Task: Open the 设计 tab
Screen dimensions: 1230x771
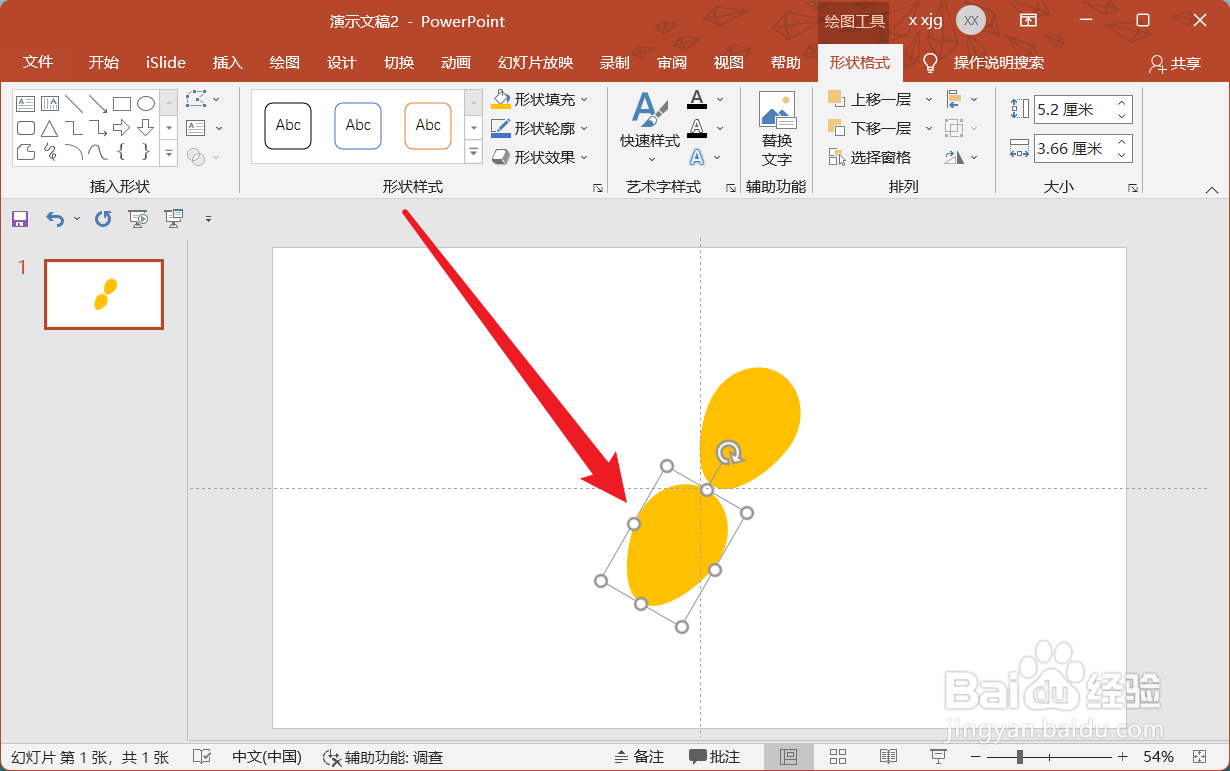Action: click(x=342, y=62)
